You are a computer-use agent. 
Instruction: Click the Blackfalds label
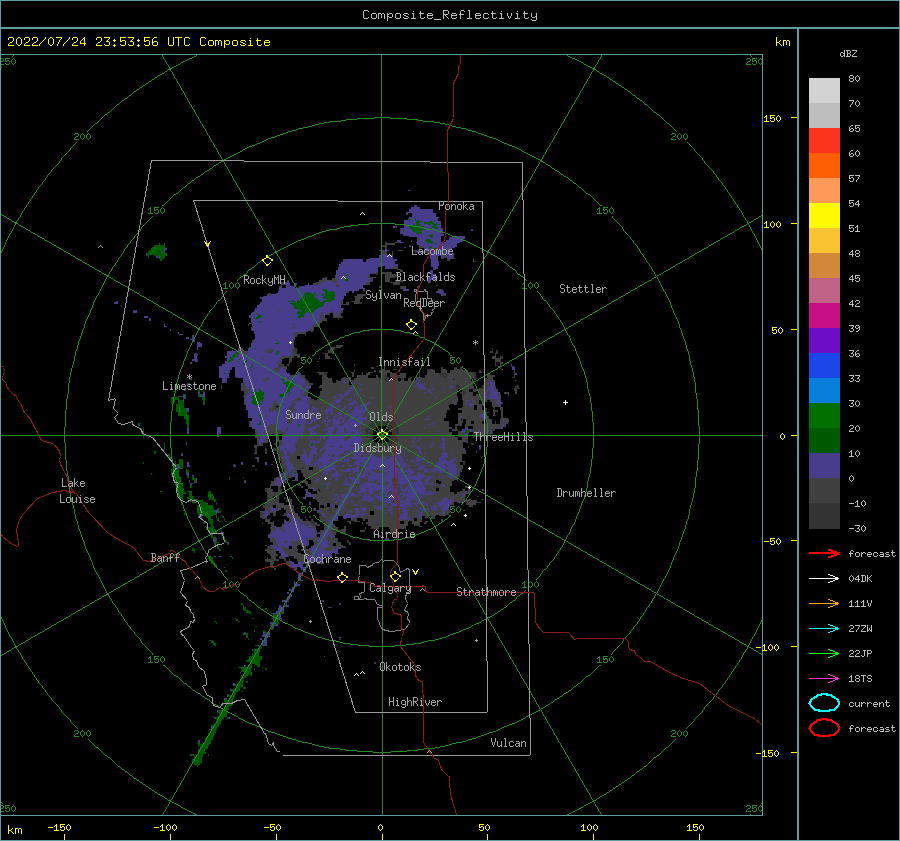click(425, 277)
